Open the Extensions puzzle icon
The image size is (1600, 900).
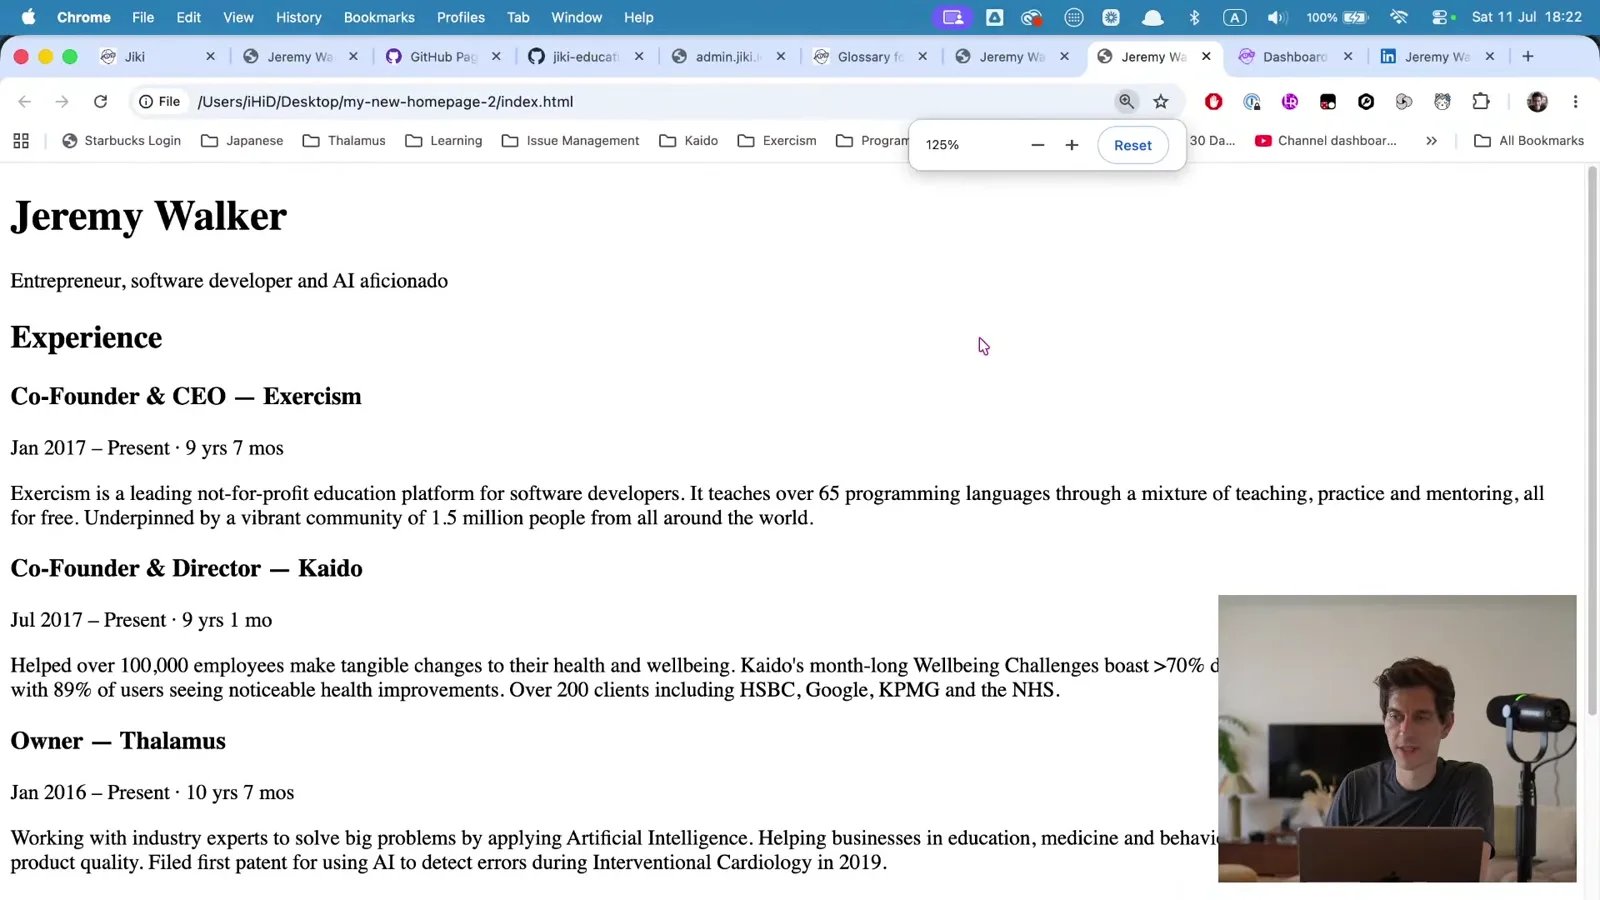pyautogui.click(x=1481, y=101)
